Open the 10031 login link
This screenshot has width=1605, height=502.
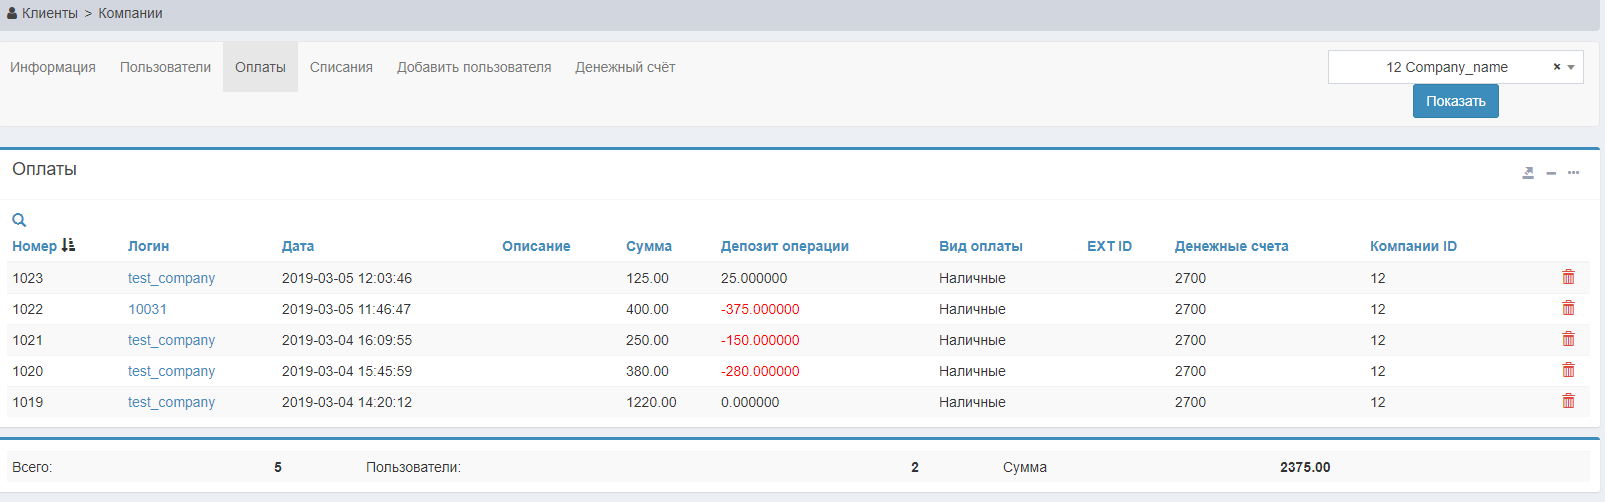pos(147,309)
